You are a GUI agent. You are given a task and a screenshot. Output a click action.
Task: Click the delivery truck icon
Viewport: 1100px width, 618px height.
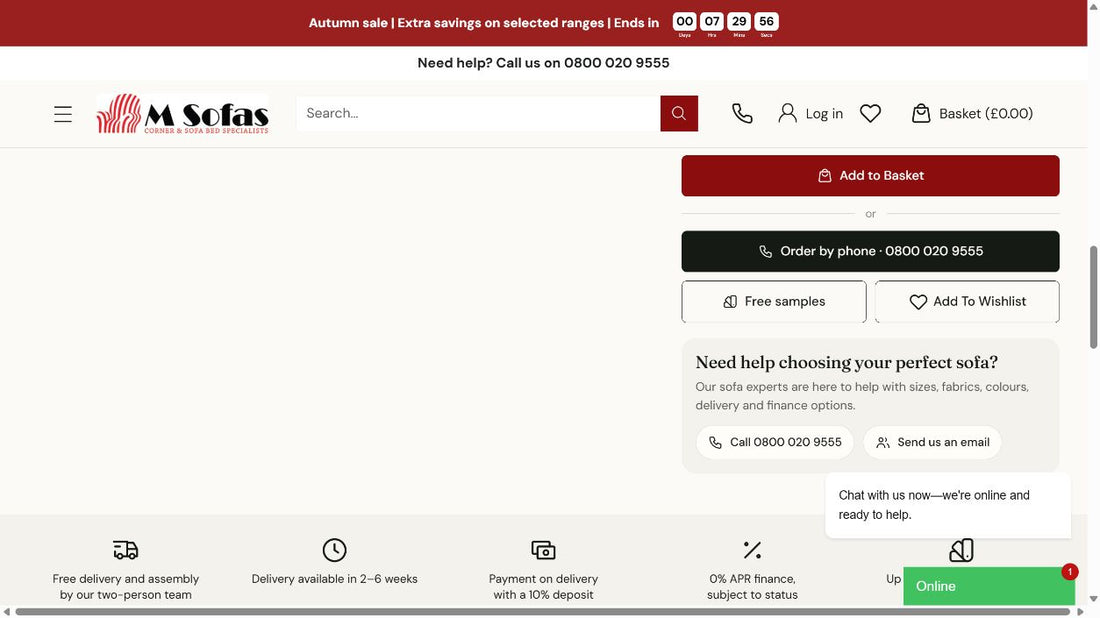click(x=126, y=550)
